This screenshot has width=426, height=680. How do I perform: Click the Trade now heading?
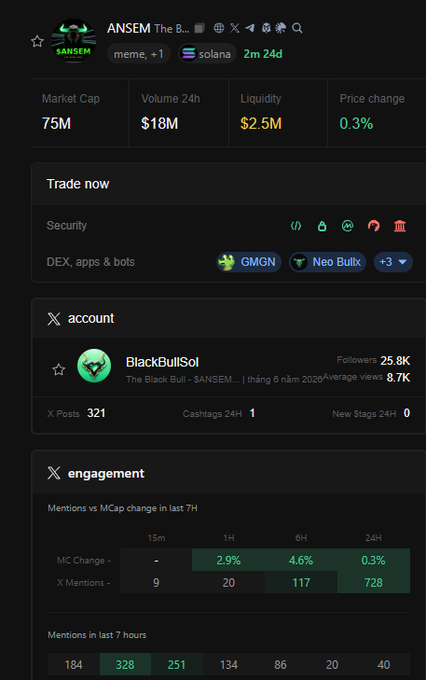point(78,184)
